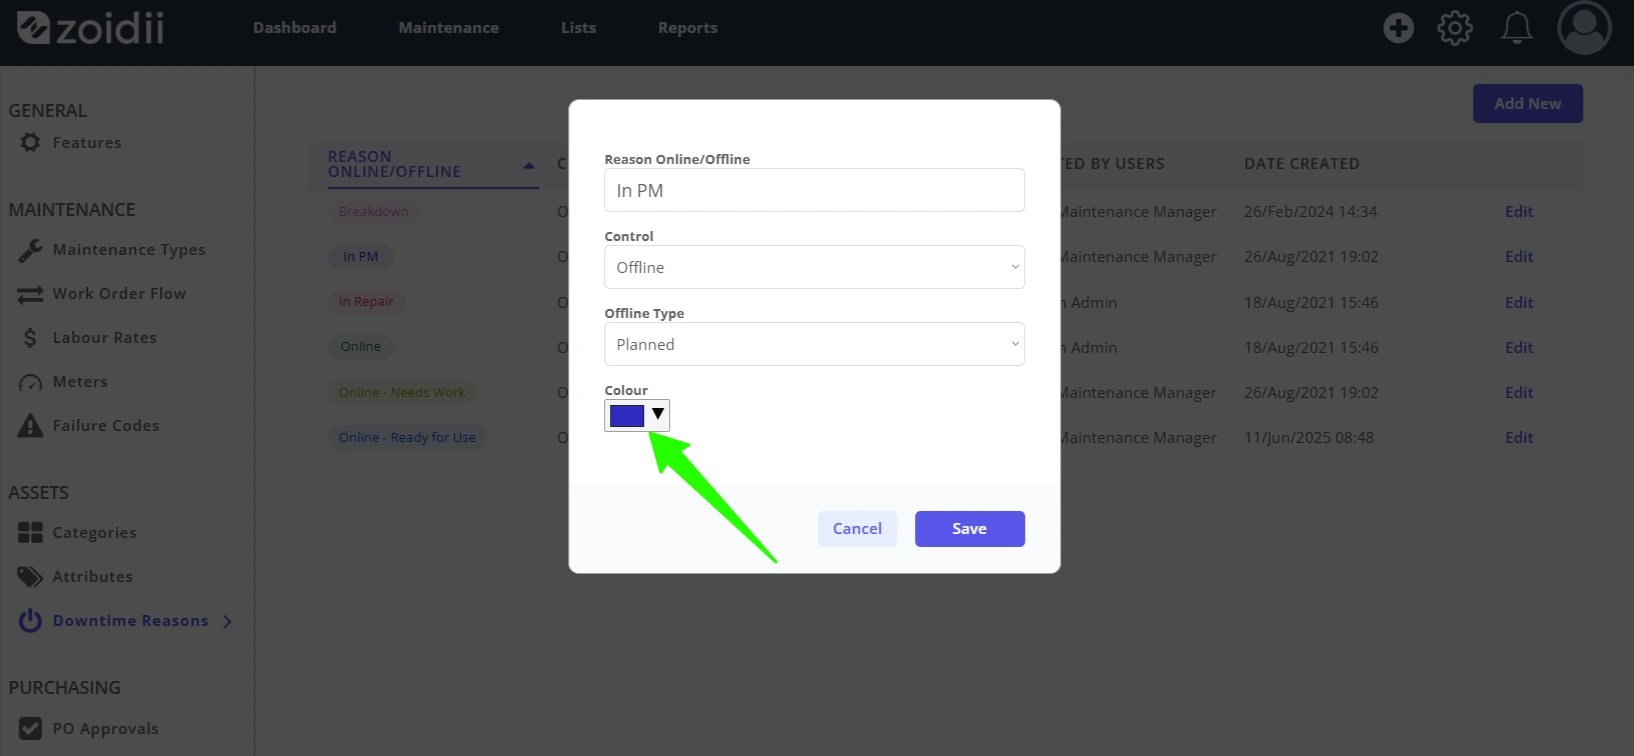The image size is (1634, 756).
Task: Open the Colour picker swatch
Action: (627, 416)
